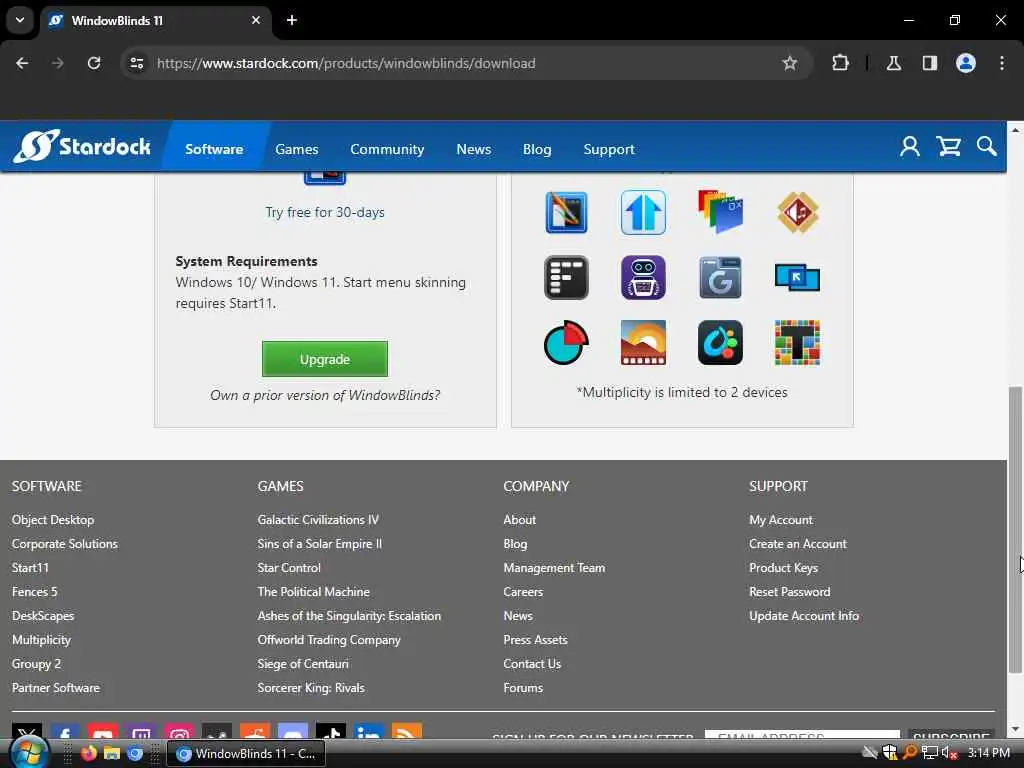Open a new browser tab
Image resolution: width=1024 pixels, height=768 pixels.
click(292, 20)
